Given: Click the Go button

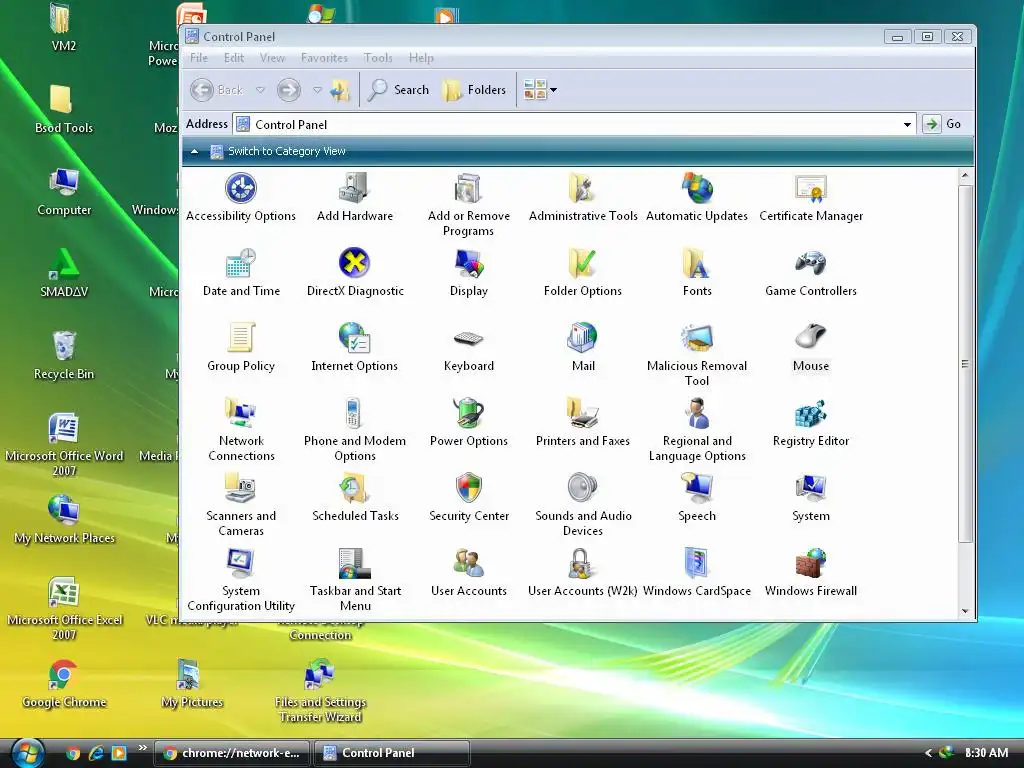Looking at the screenshot, I should (x=942, y=123).
